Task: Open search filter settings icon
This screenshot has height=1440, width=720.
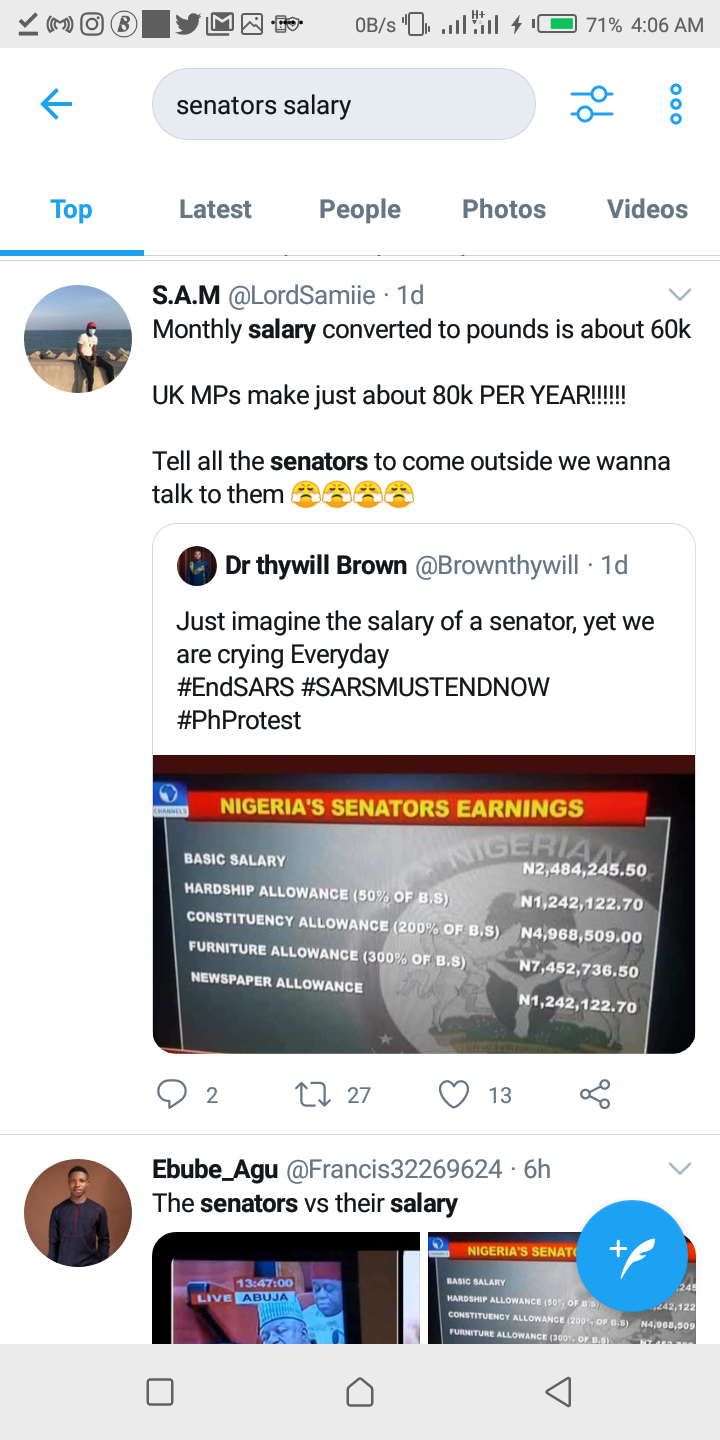Action: click(x=591, y=104)
